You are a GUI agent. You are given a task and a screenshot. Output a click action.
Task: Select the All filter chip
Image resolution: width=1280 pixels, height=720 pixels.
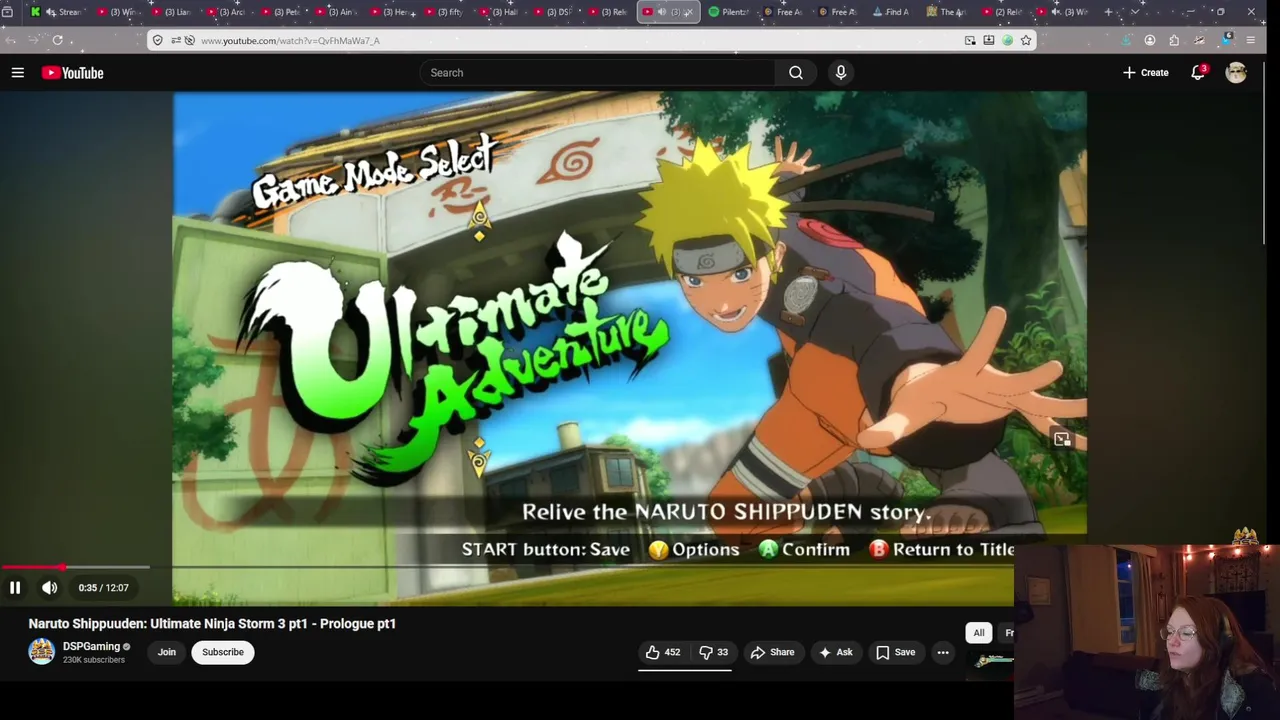(979, 632)
